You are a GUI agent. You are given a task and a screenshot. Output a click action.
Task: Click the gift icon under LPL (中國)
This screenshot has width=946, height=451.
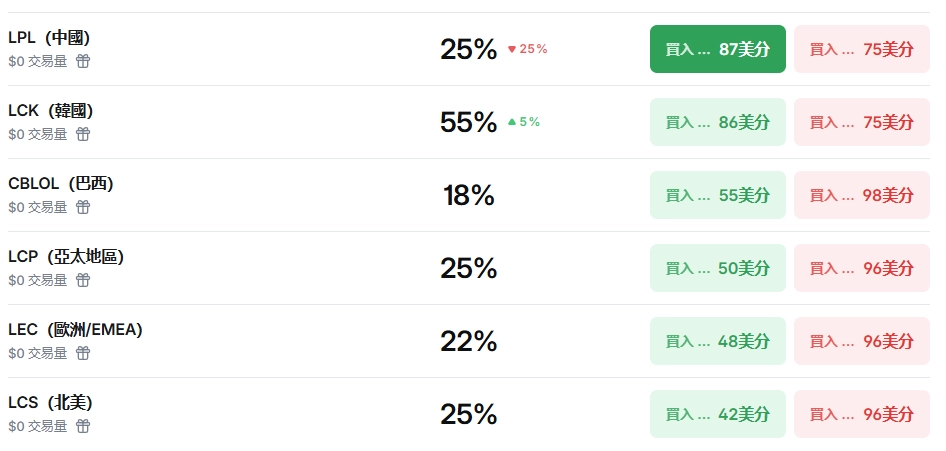(83, 61)
